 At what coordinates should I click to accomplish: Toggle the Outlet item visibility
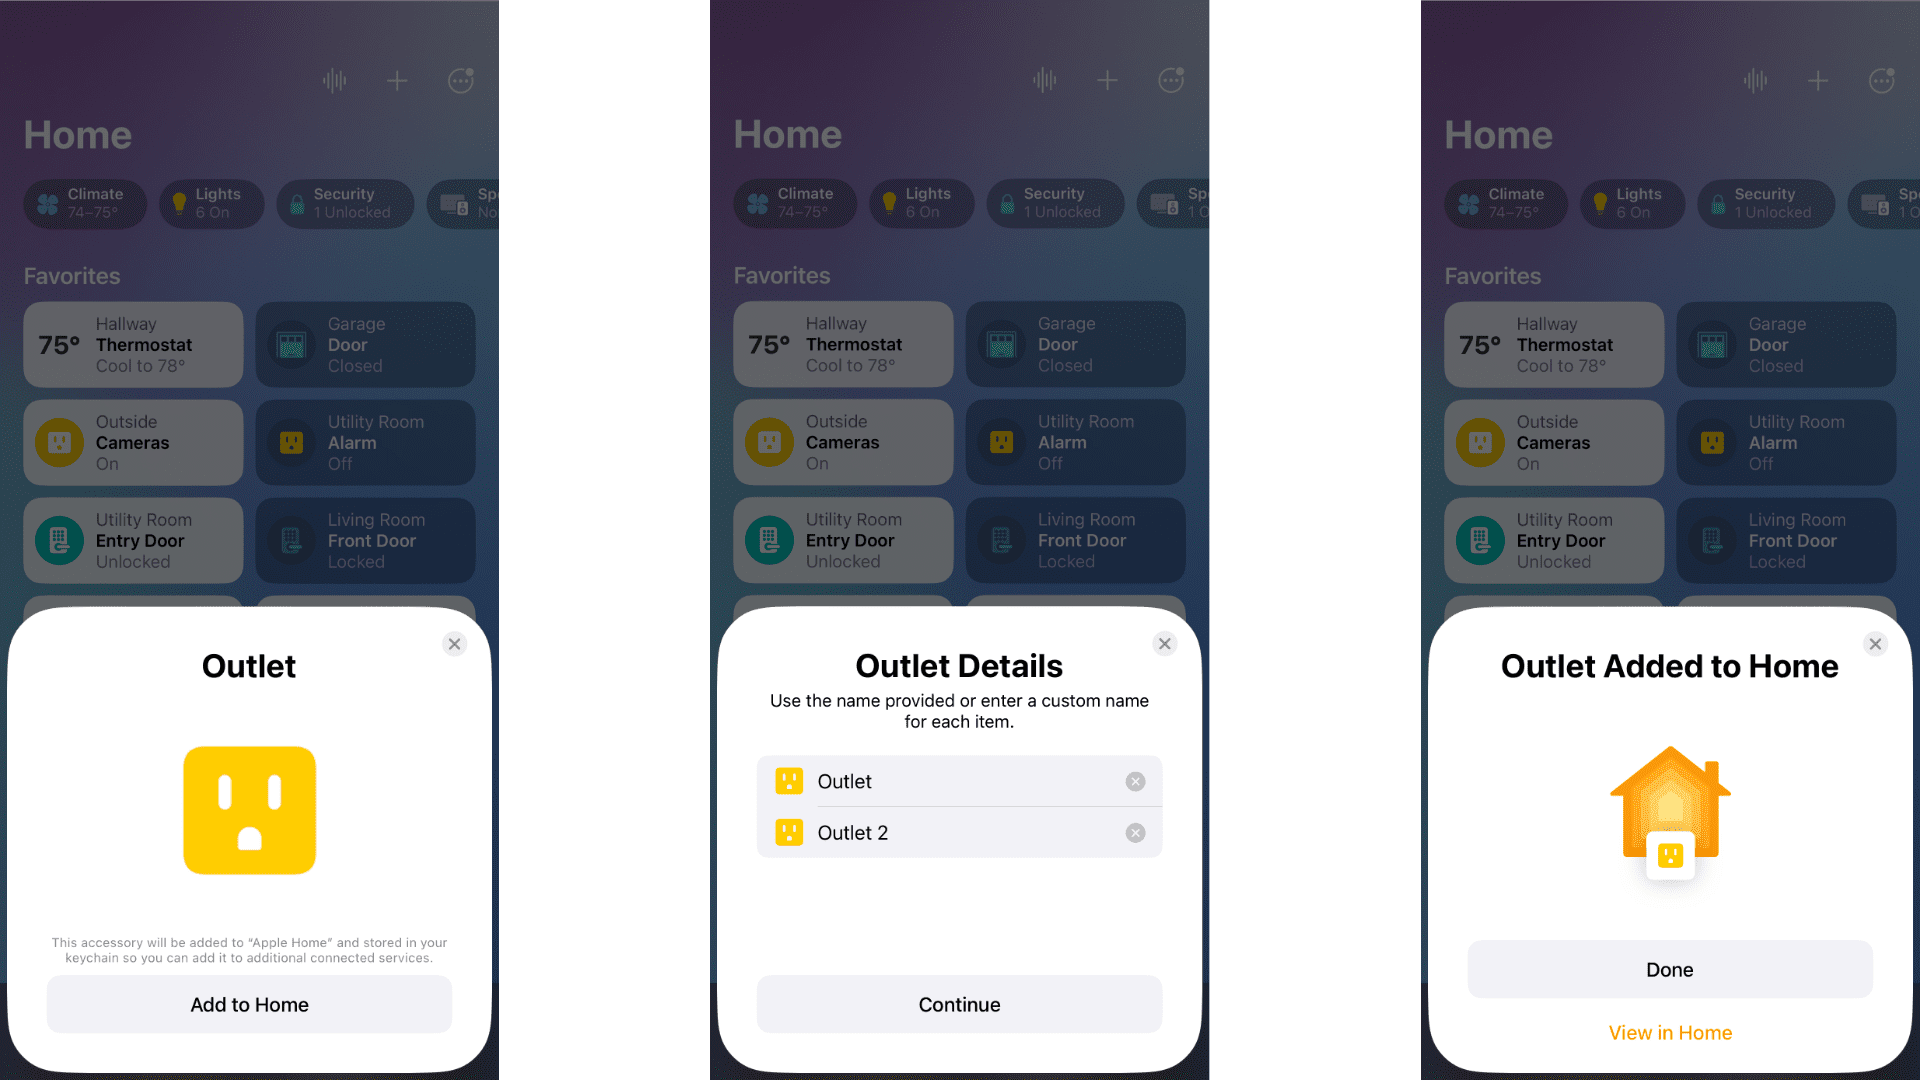[1131, 781]
